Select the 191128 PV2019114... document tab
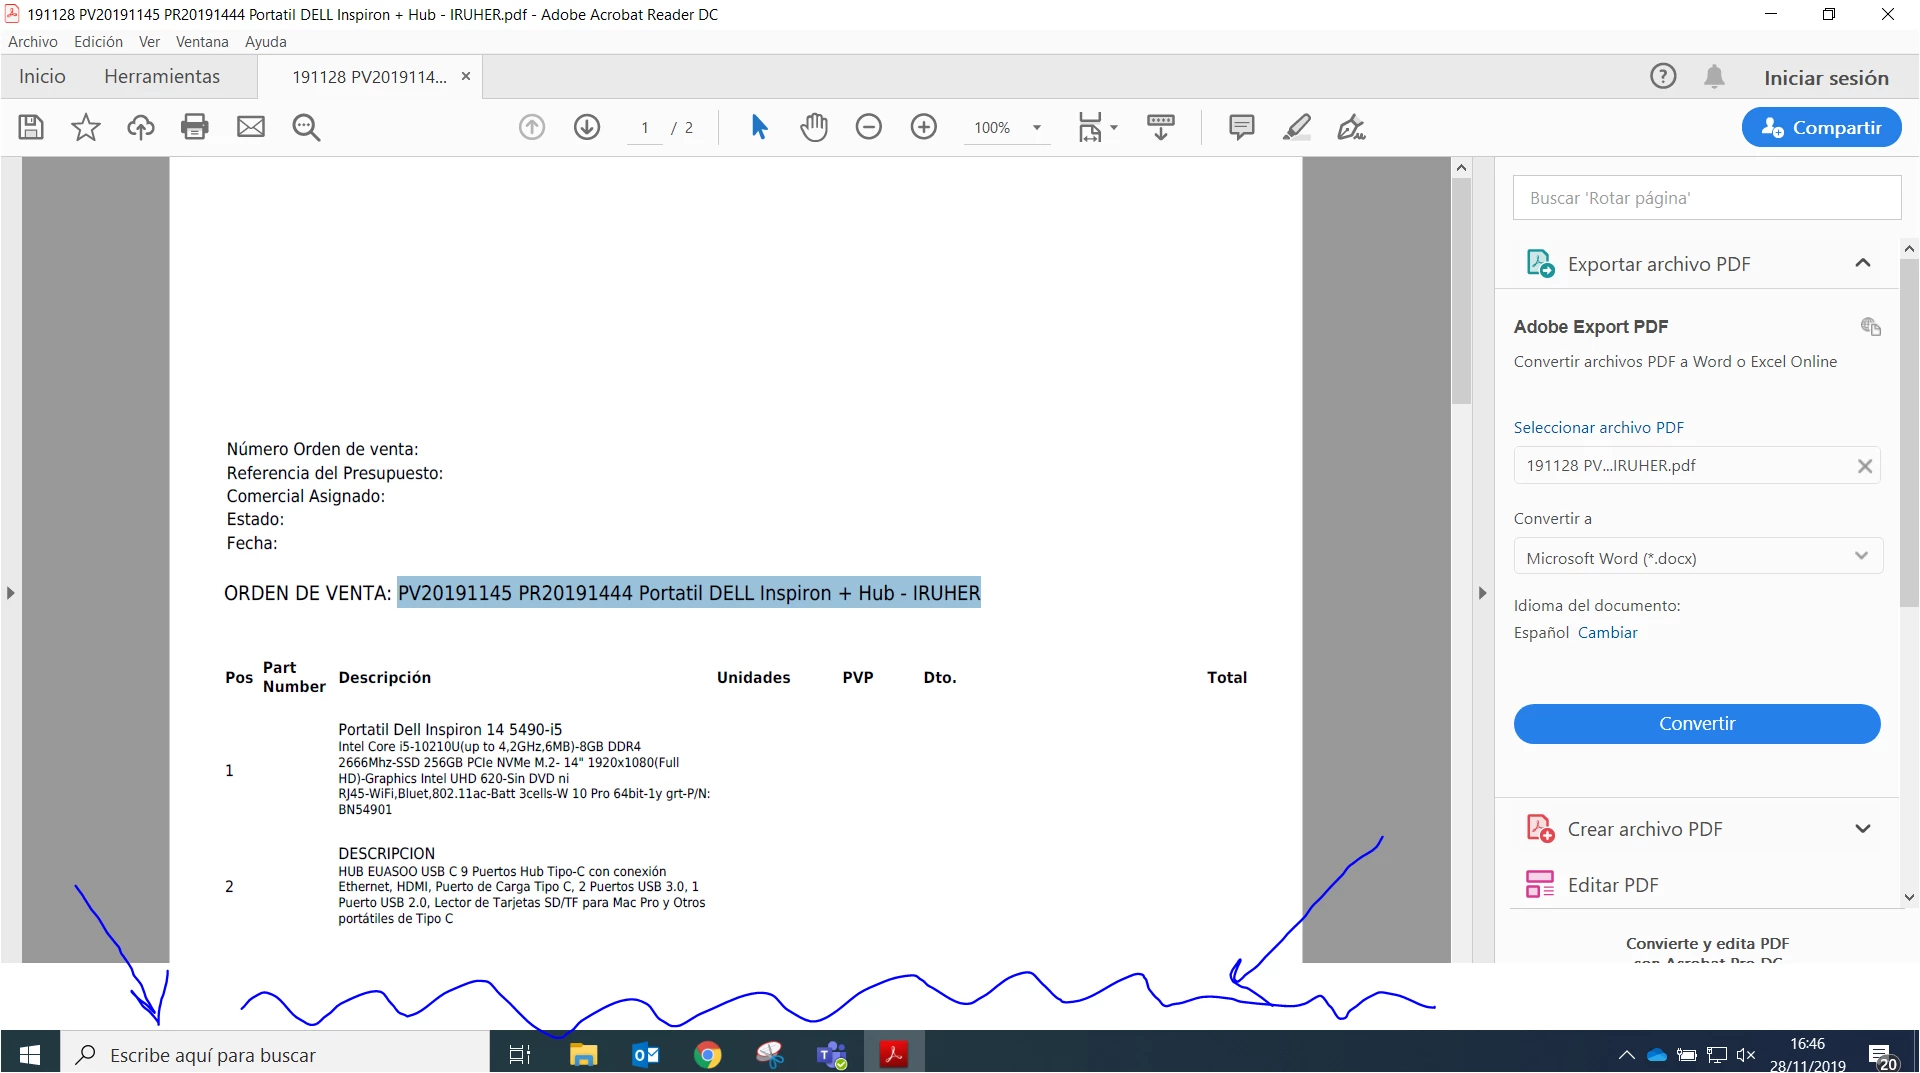1920x1073 pixels. click(x=369, y=76)
